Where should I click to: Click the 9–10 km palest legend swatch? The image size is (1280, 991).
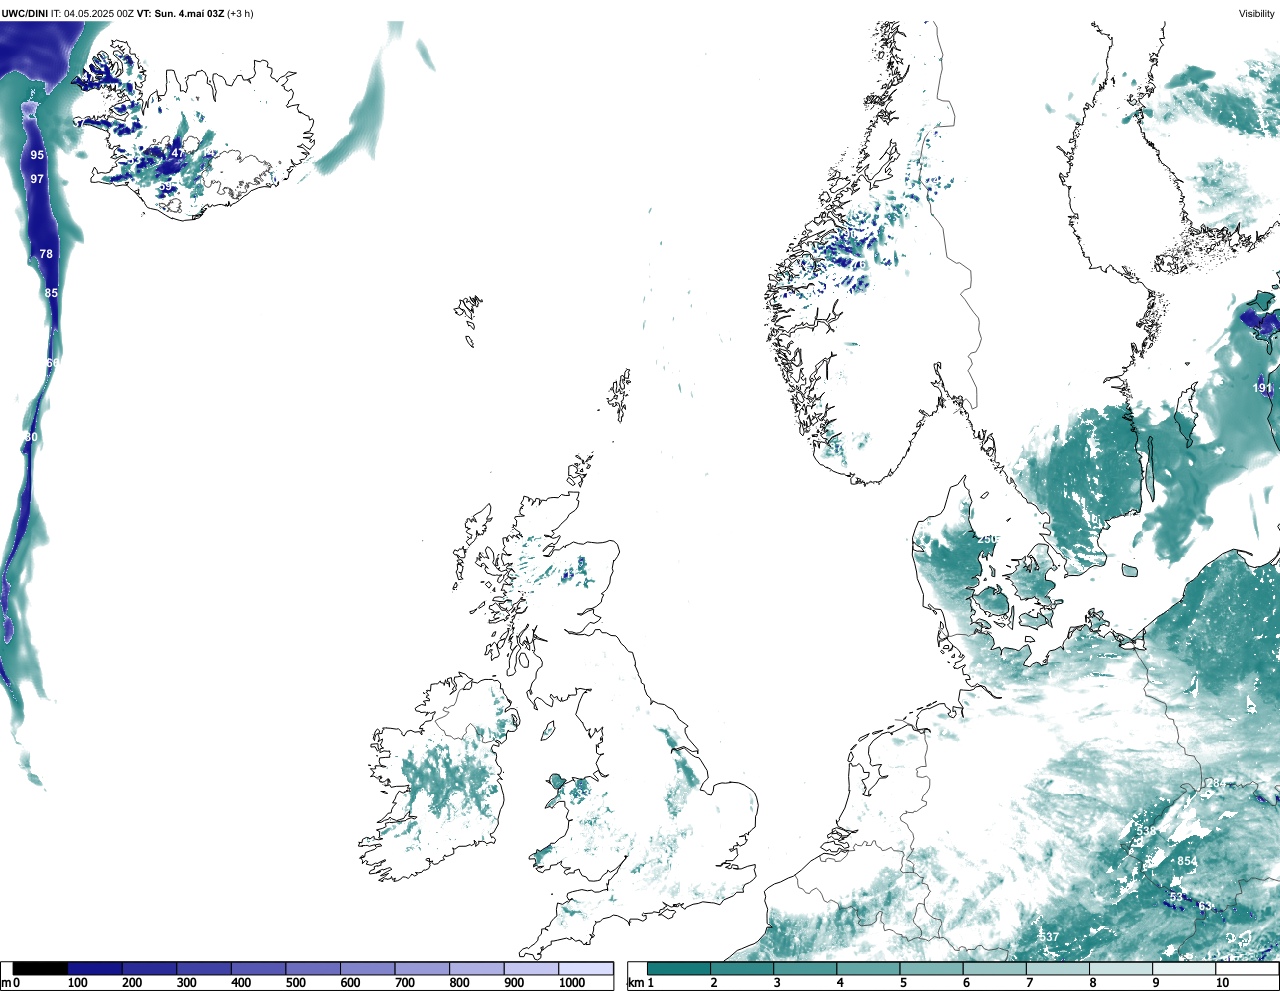1183,968
